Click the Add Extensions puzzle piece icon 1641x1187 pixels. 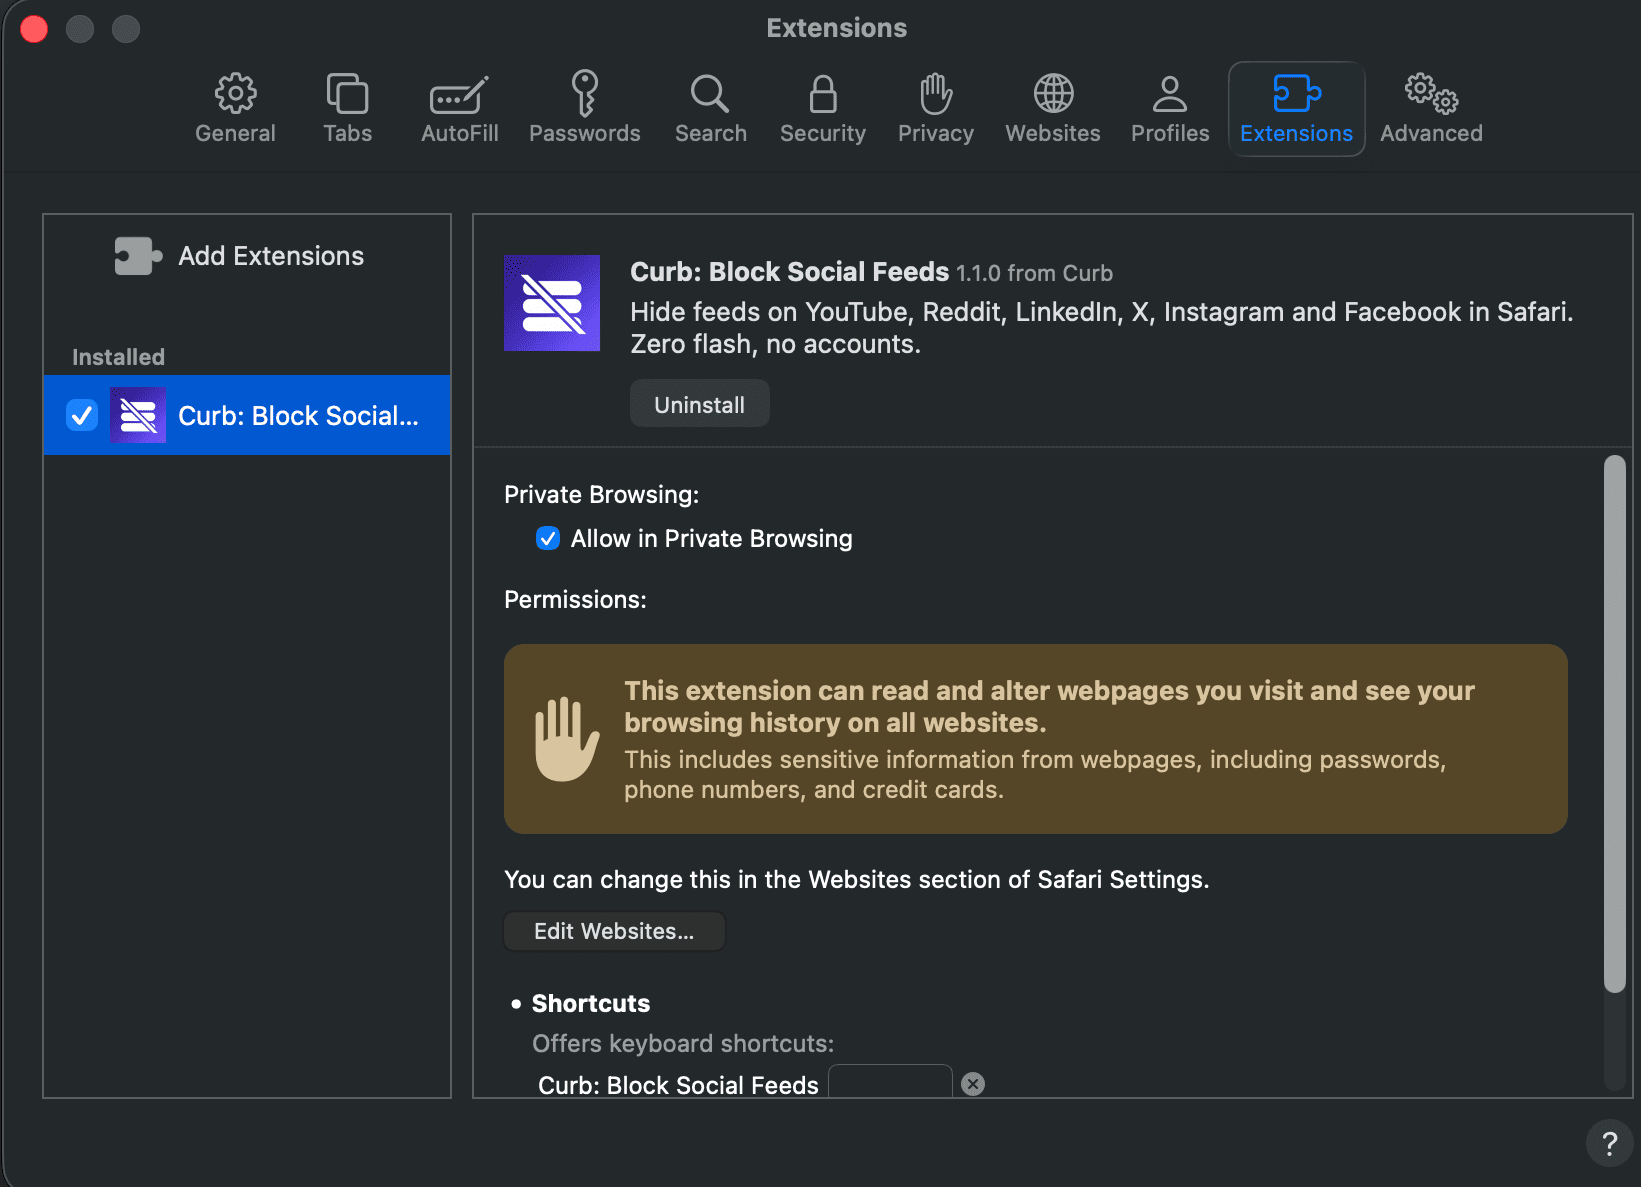point(138,256)
